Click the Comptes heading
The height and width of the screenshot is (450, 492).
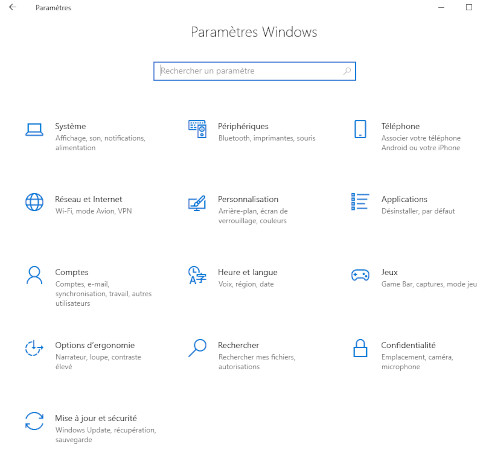[x=72, y=272]
